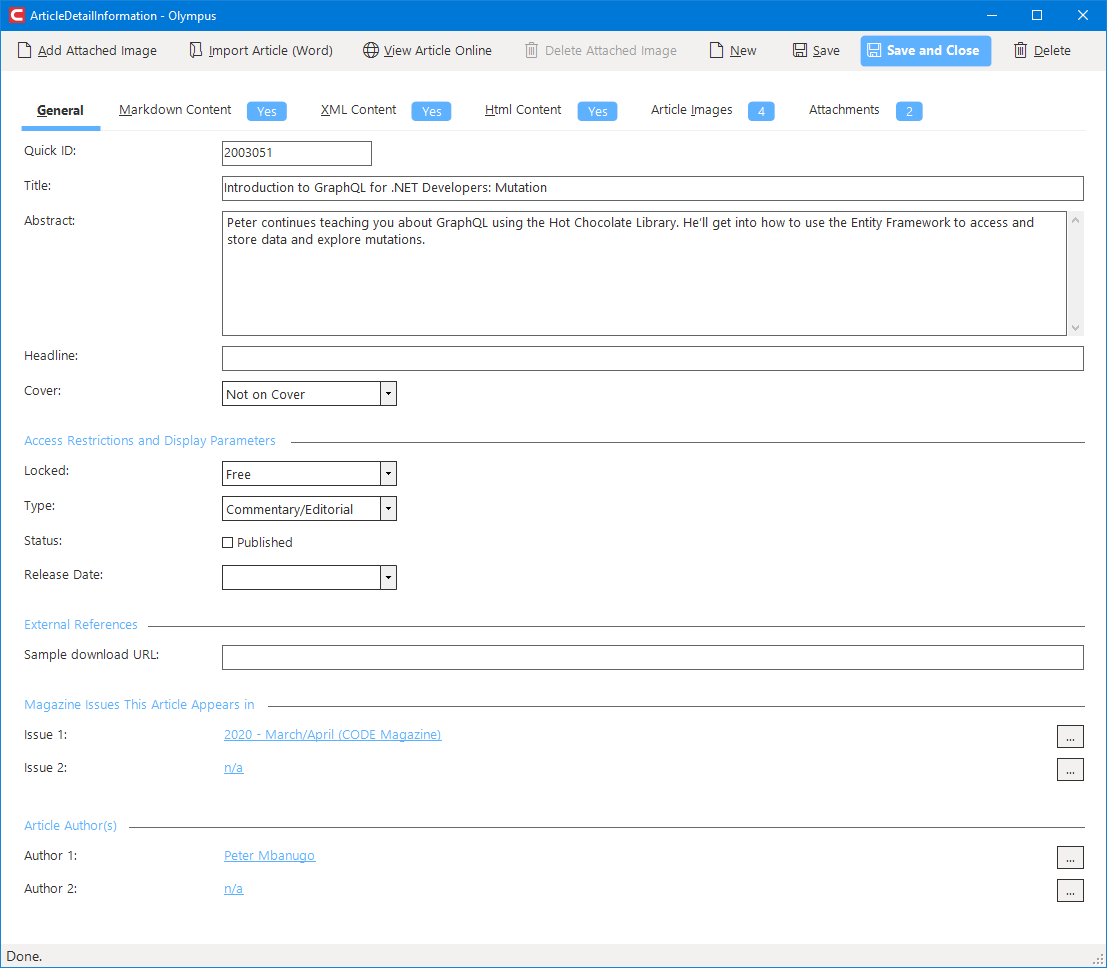
Task: Click the Attachments count badge 2
Action: (x=909, y=112)
